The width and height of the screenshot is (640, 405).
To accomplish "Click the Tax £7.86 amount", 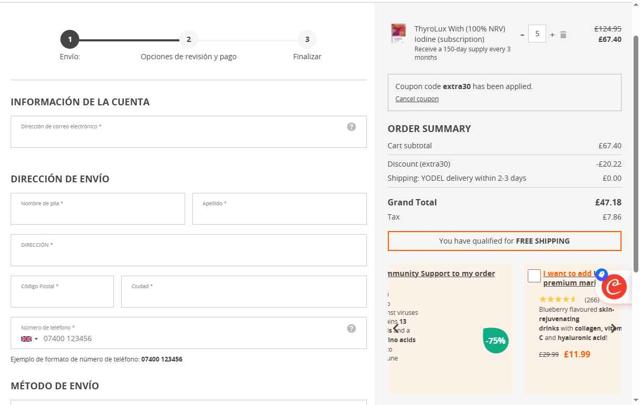I will (x=612, y=217).
